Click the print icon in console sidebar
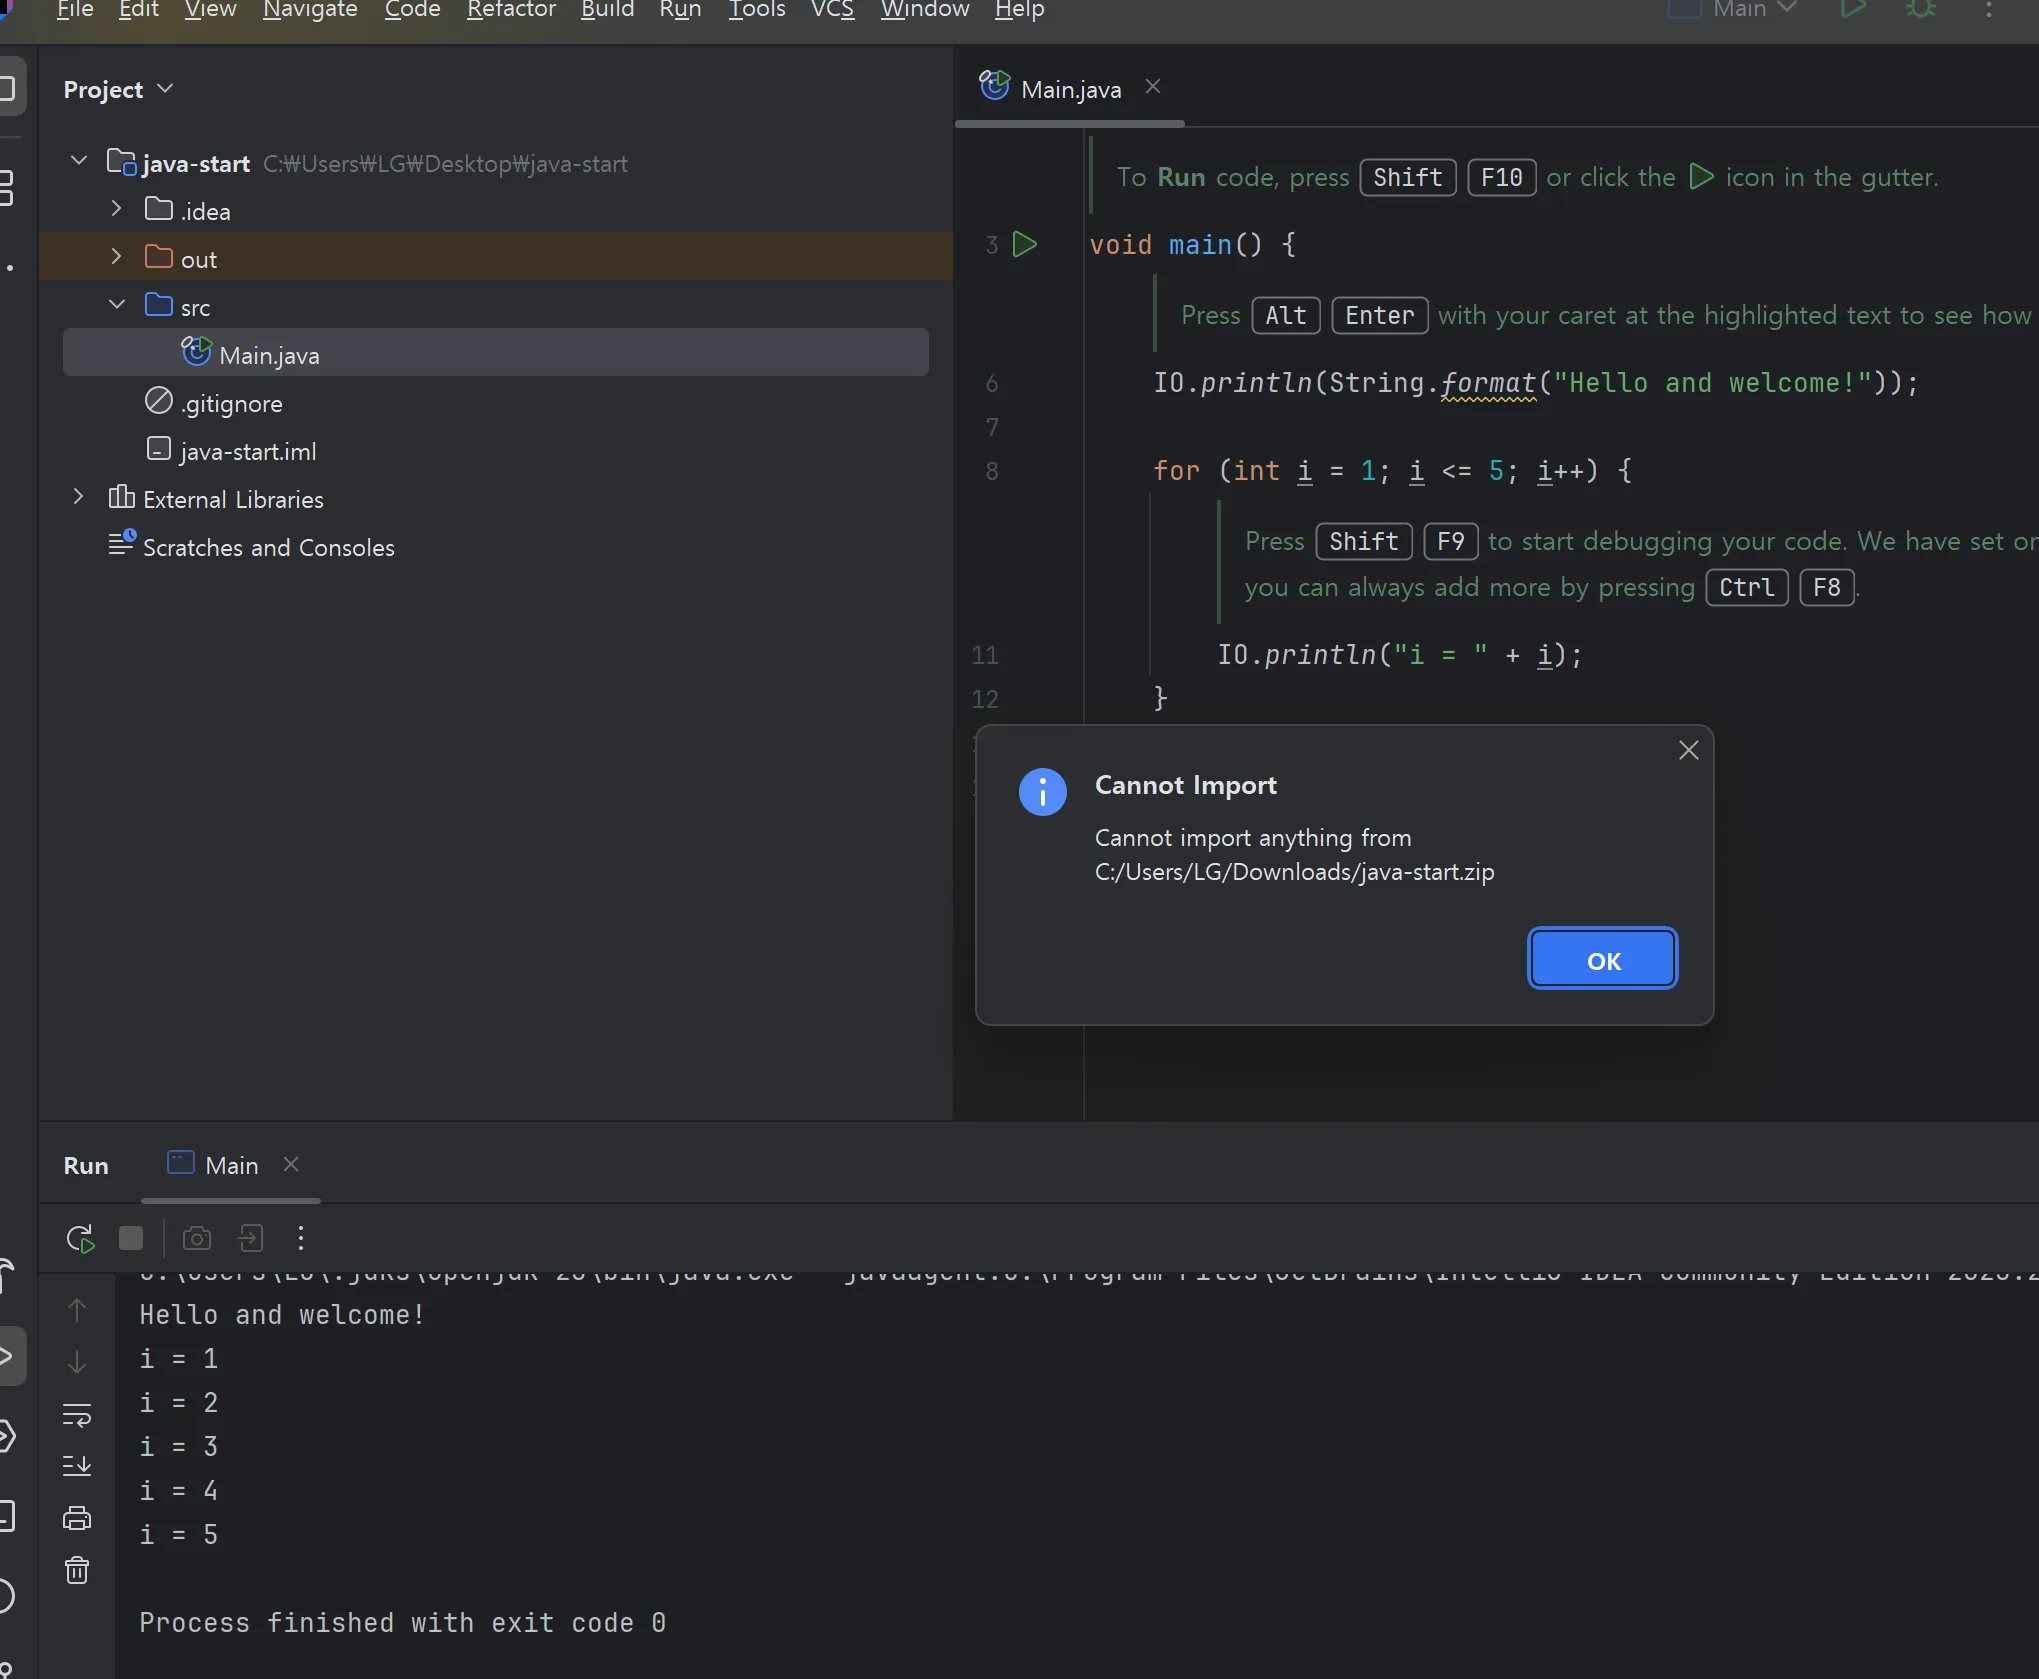The width and height of the screenshot is (2039, 1679). 77,1517
